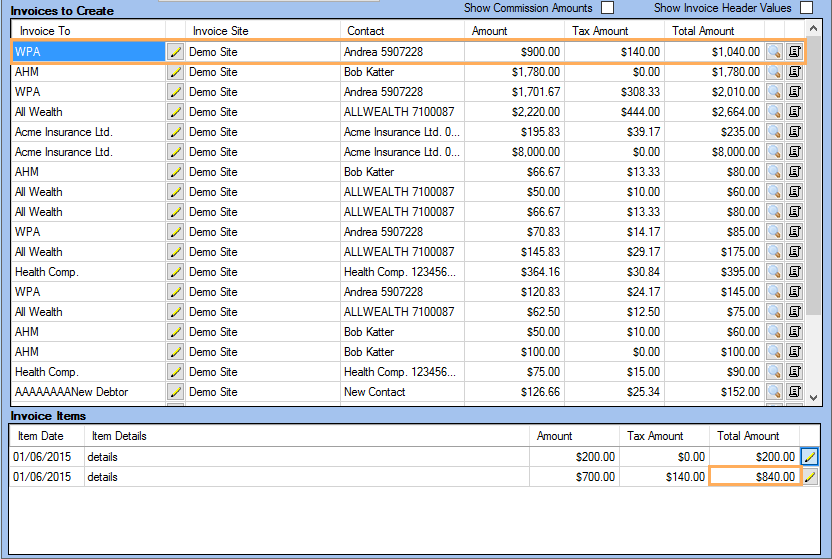Image resolution: width=832 pixels, height=559 pixels.
Task: Open the magnifier for the WPA $2,010.00 invoice
Action: [774, 92]
